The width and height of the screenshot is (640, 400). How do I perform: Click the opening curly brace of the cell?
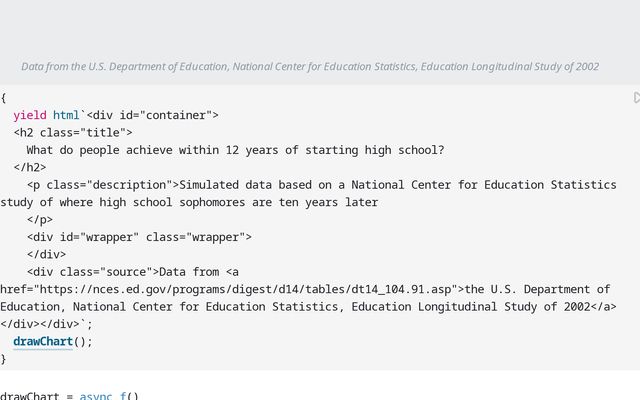click(3, 98)
